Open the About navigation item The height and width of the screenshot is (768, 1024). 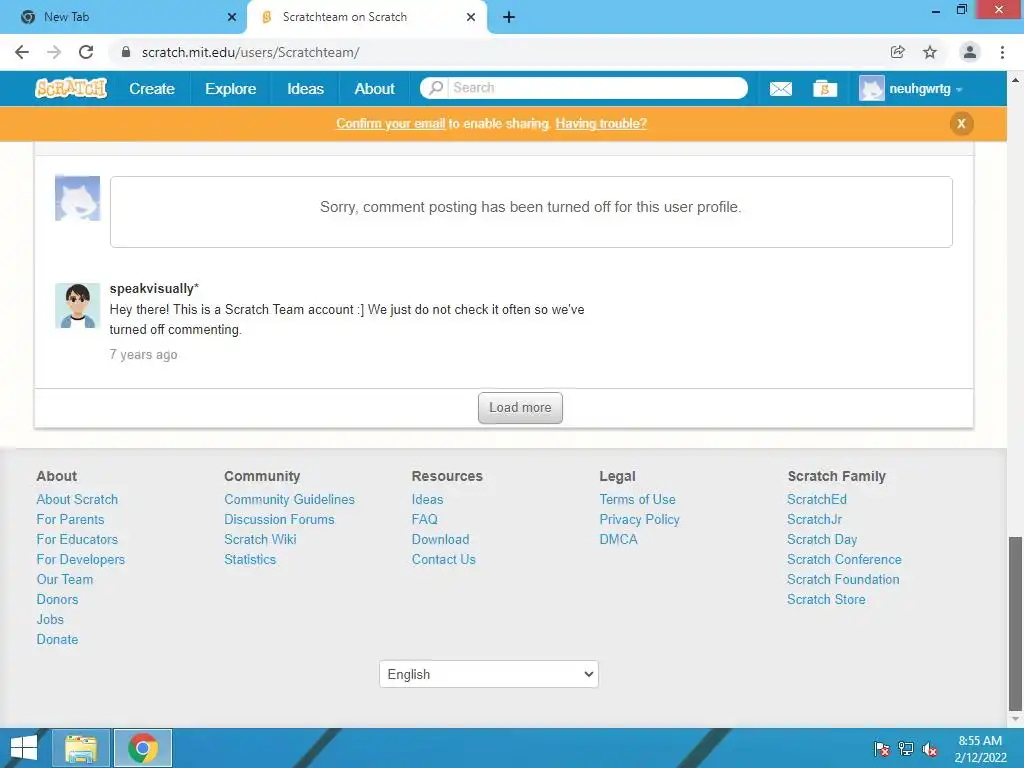pyautogui.click(x=374, y=89)
